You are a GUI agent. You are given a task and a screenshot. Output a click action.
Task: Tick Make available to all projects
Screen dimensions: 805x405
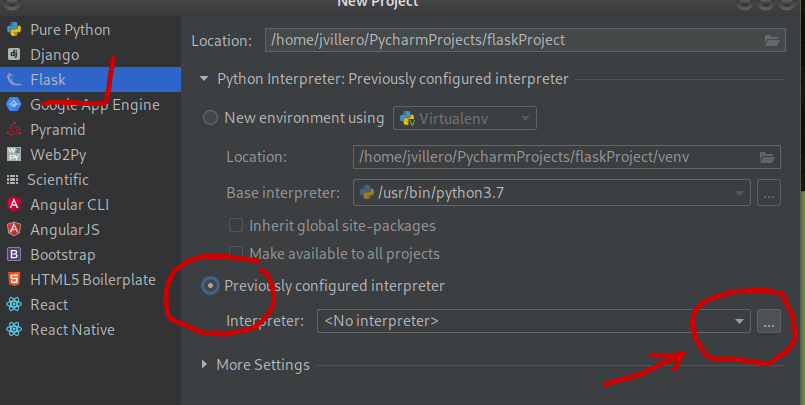pos(236,253)
